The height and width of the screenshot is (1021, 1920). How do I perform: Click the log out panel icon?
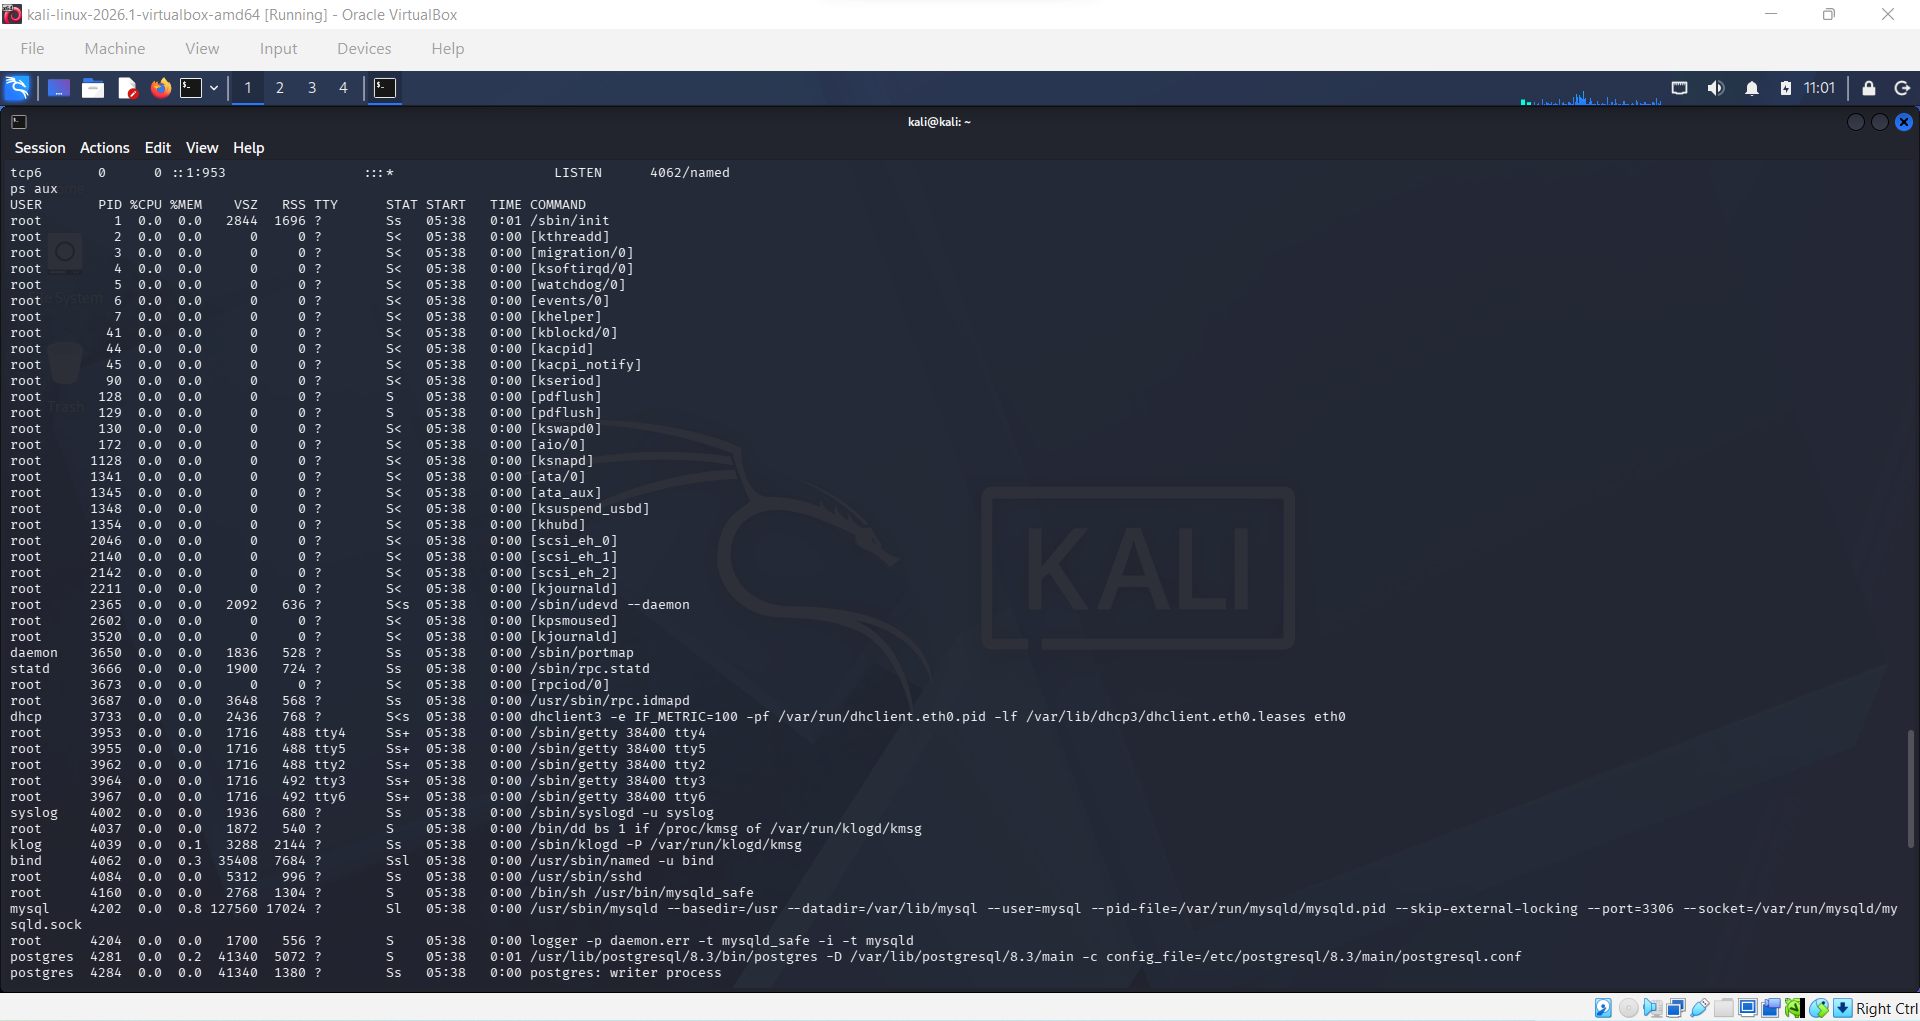click(x=1903, y=88)
